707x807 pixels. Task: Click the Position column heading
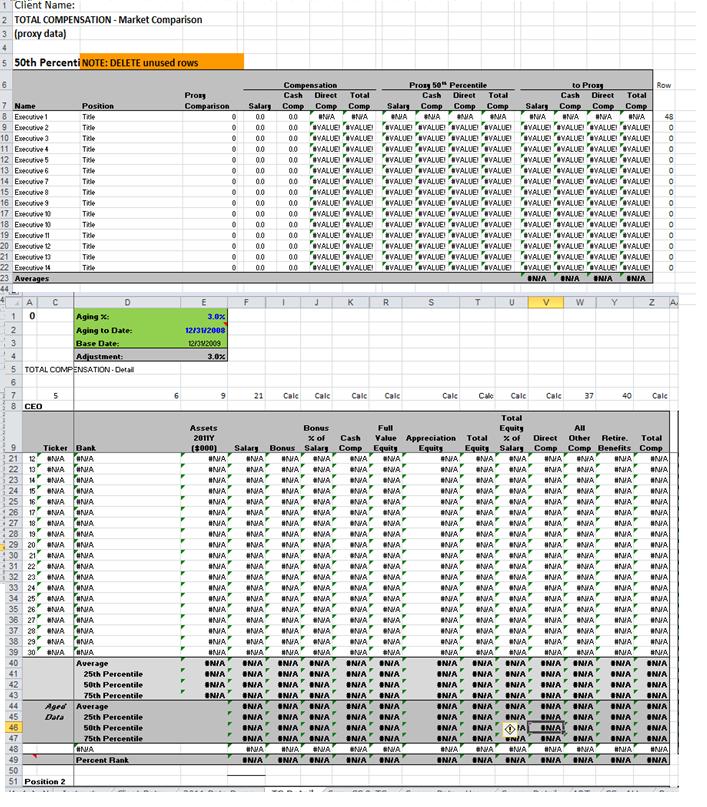[98, 106]
